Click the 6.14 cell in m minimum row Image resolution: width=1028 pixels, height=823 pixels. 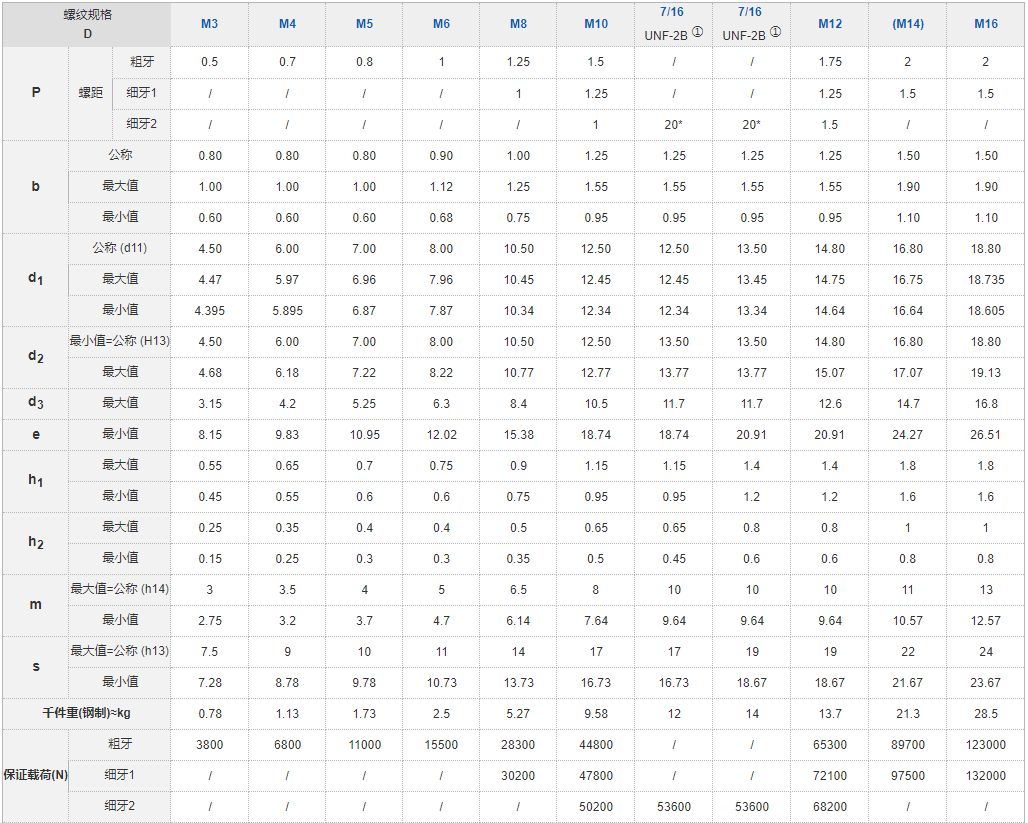click(x=519, y=620)
